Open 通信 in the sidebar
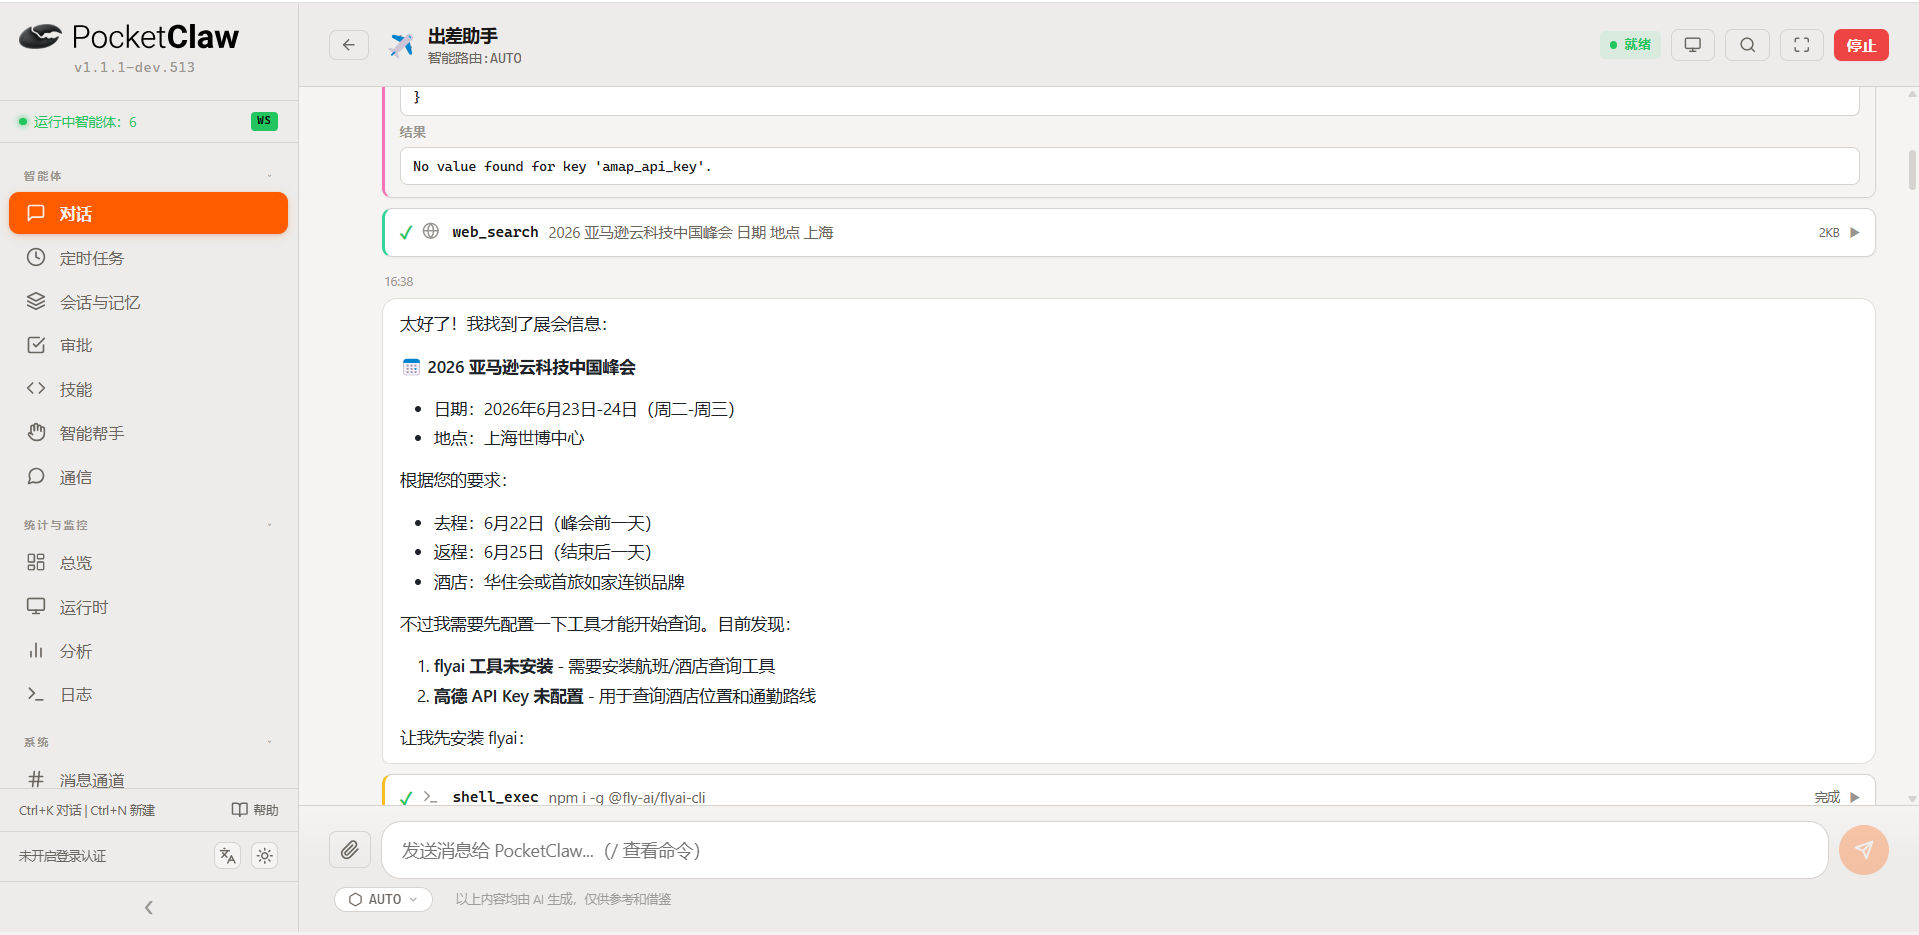This screenshot has height=935, width=1919. coord(148,477)
